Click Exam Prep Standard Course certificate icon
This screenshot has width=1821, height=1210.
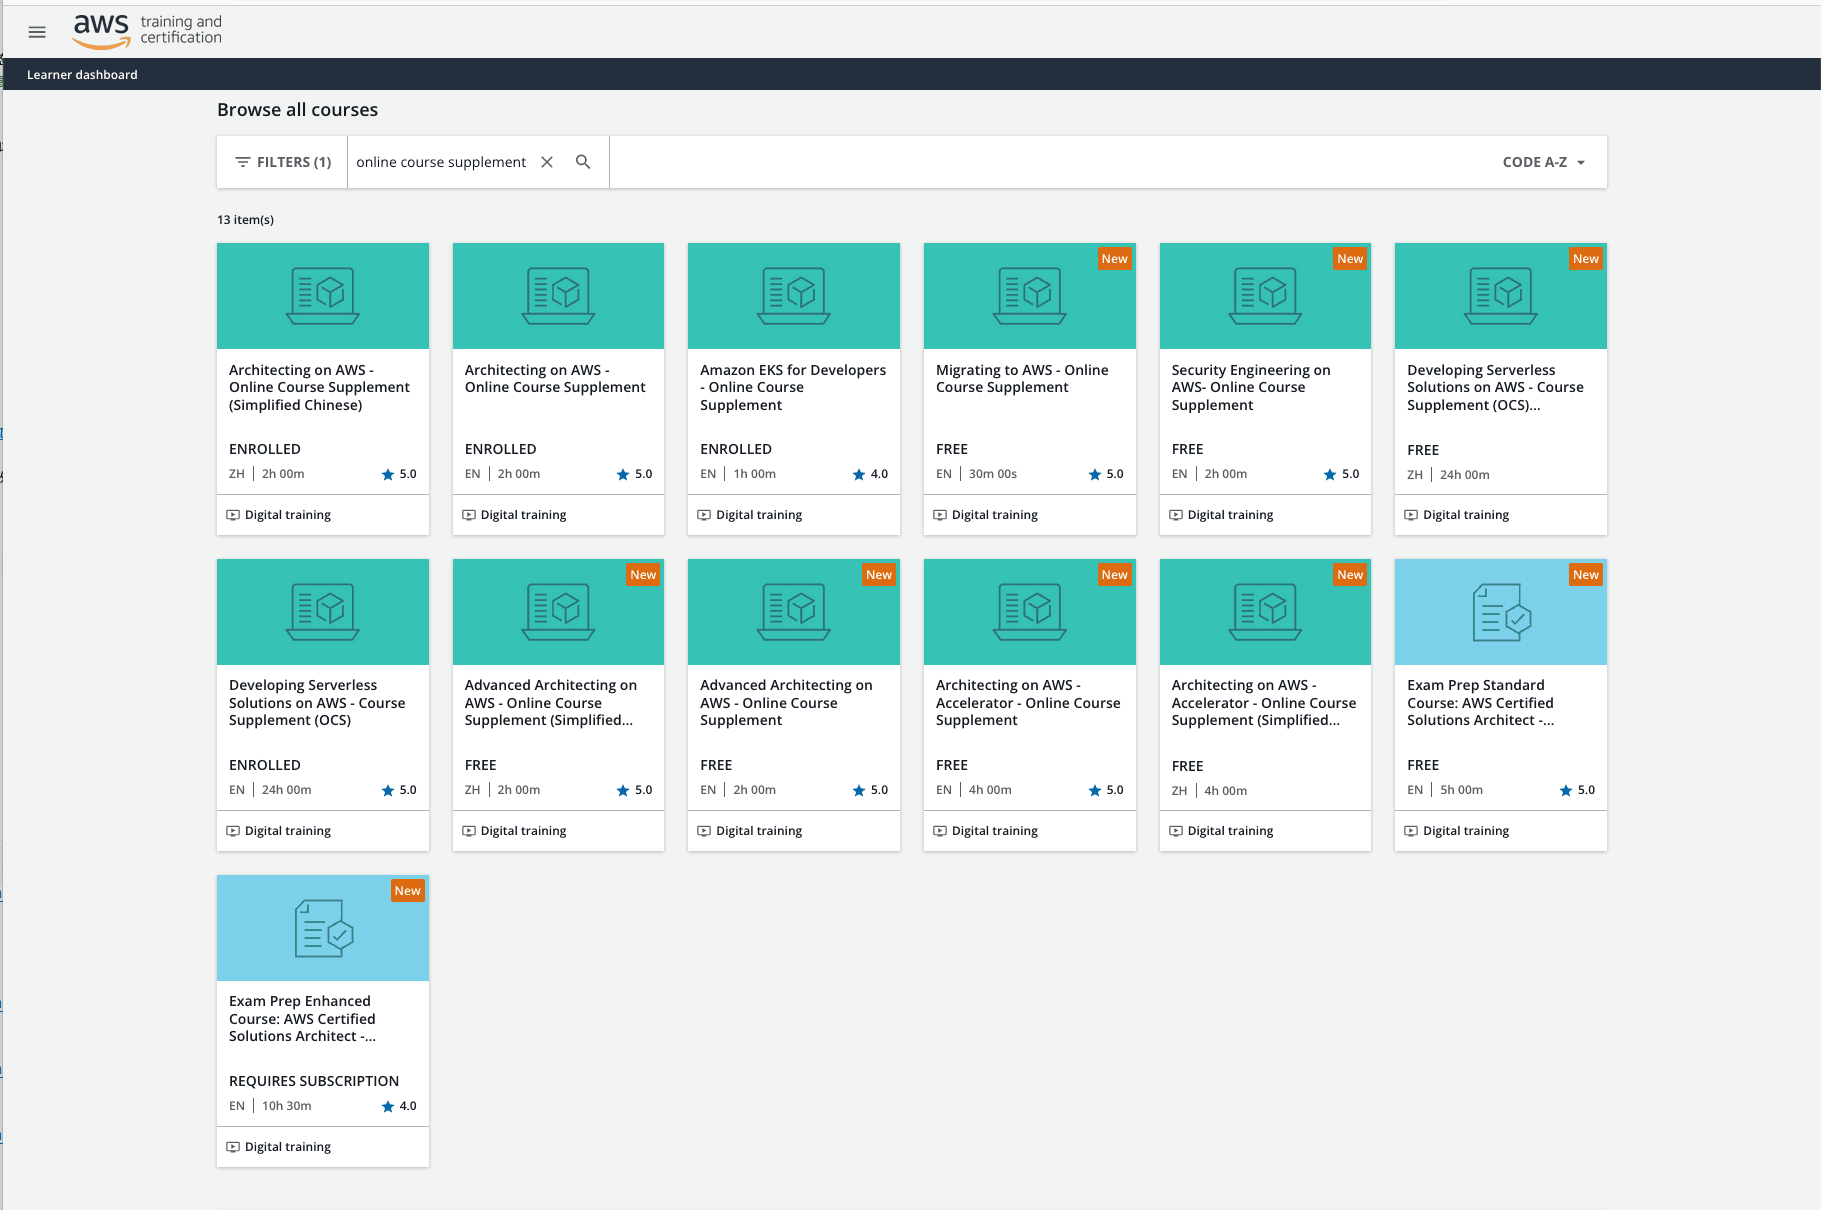(x=1500, y=612)
